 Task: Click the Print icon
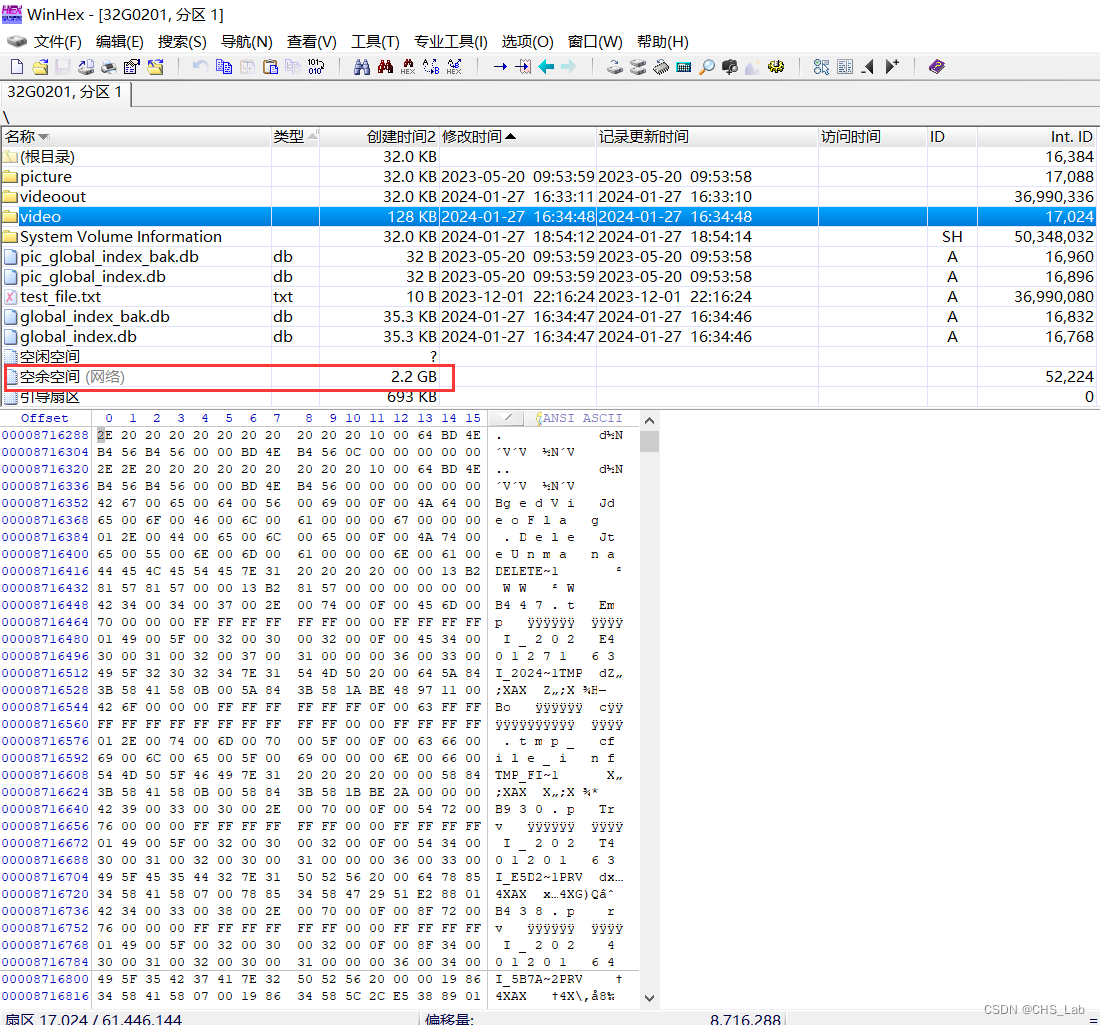(109, 67)
